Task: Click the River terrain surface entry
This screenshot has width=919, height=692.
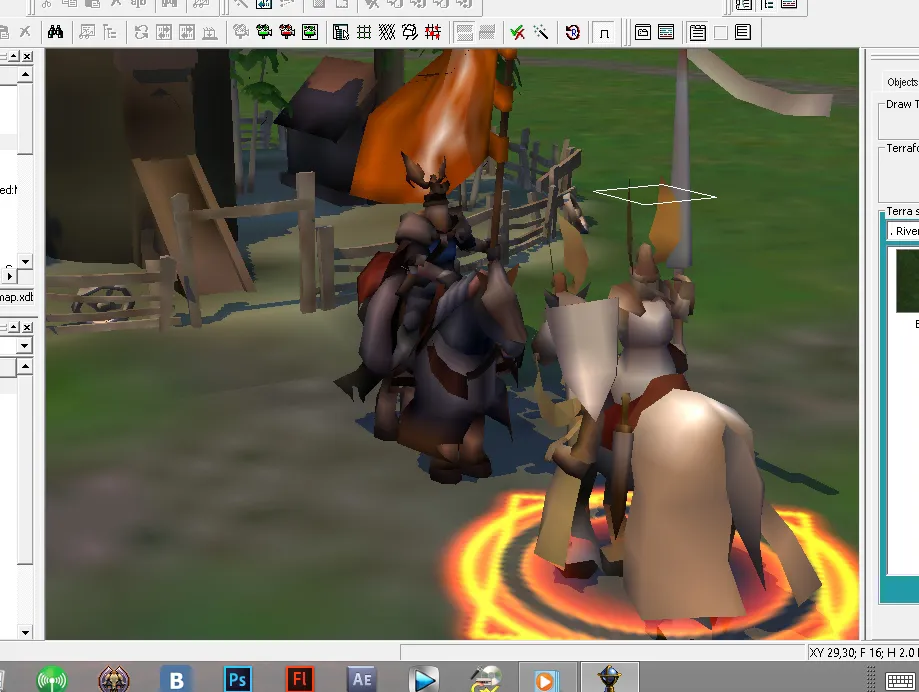Action: tap(903, 231)
